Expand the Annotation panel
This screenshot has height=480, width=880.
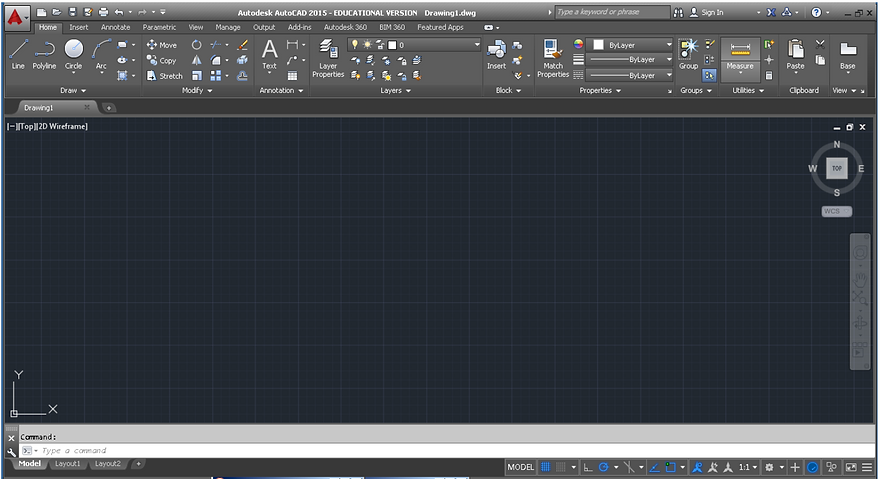pos(281,90)
